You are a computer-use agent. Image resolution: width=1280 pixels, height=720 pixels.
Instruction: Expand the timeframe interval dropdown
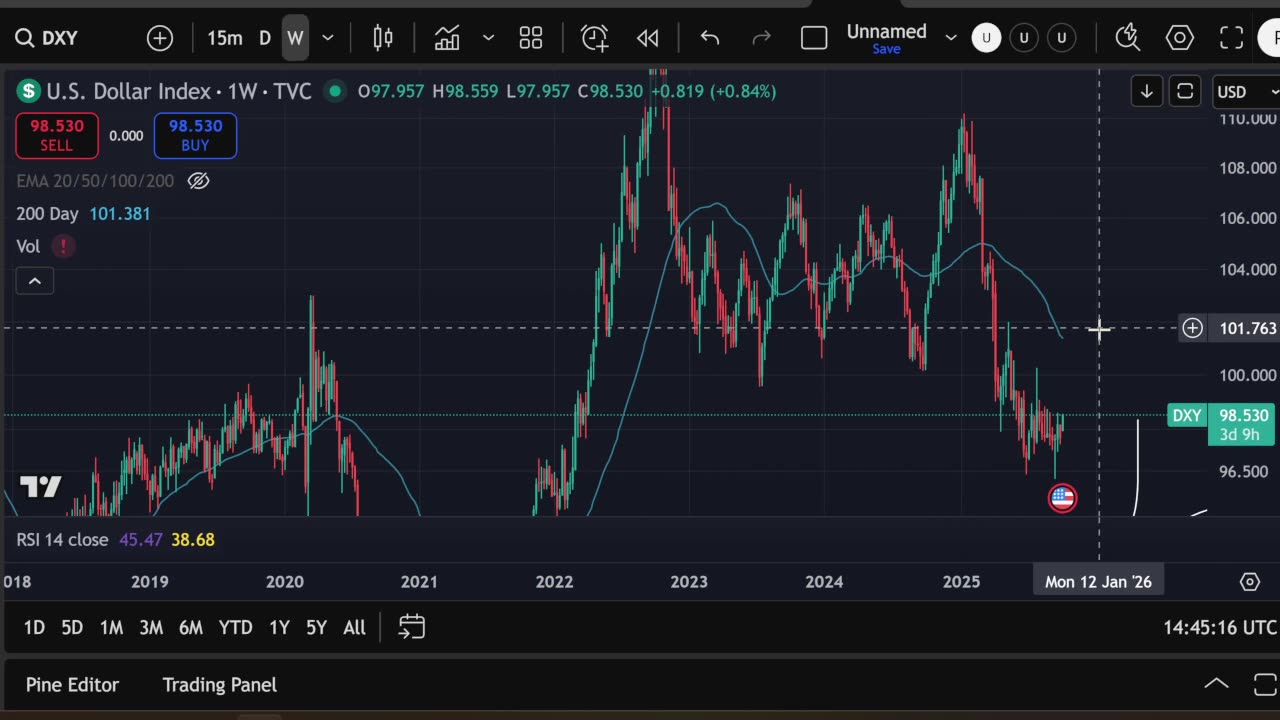[x=327, y=38]
